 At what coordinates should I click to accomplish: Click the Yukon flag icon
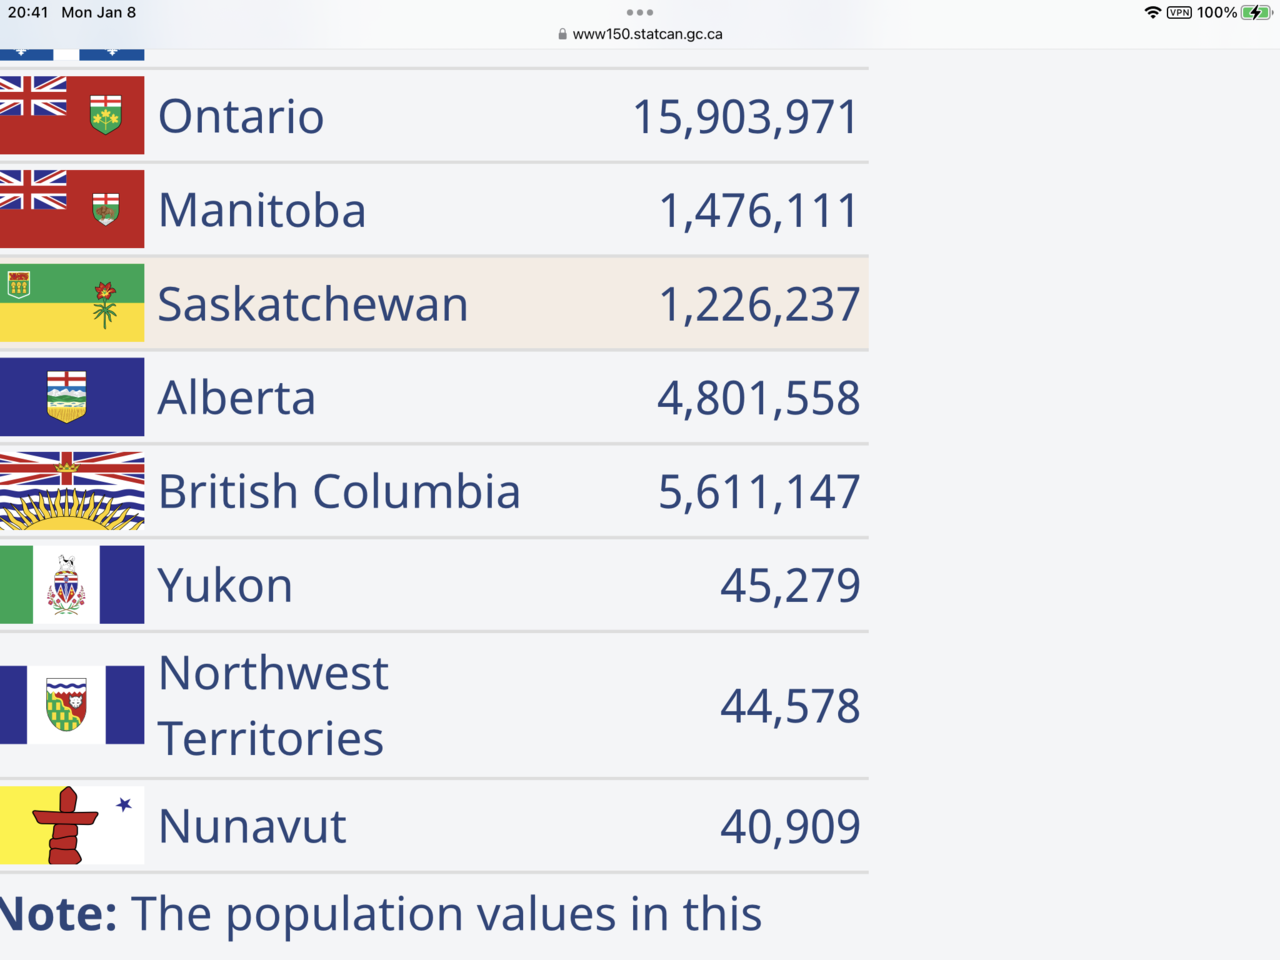72,585
